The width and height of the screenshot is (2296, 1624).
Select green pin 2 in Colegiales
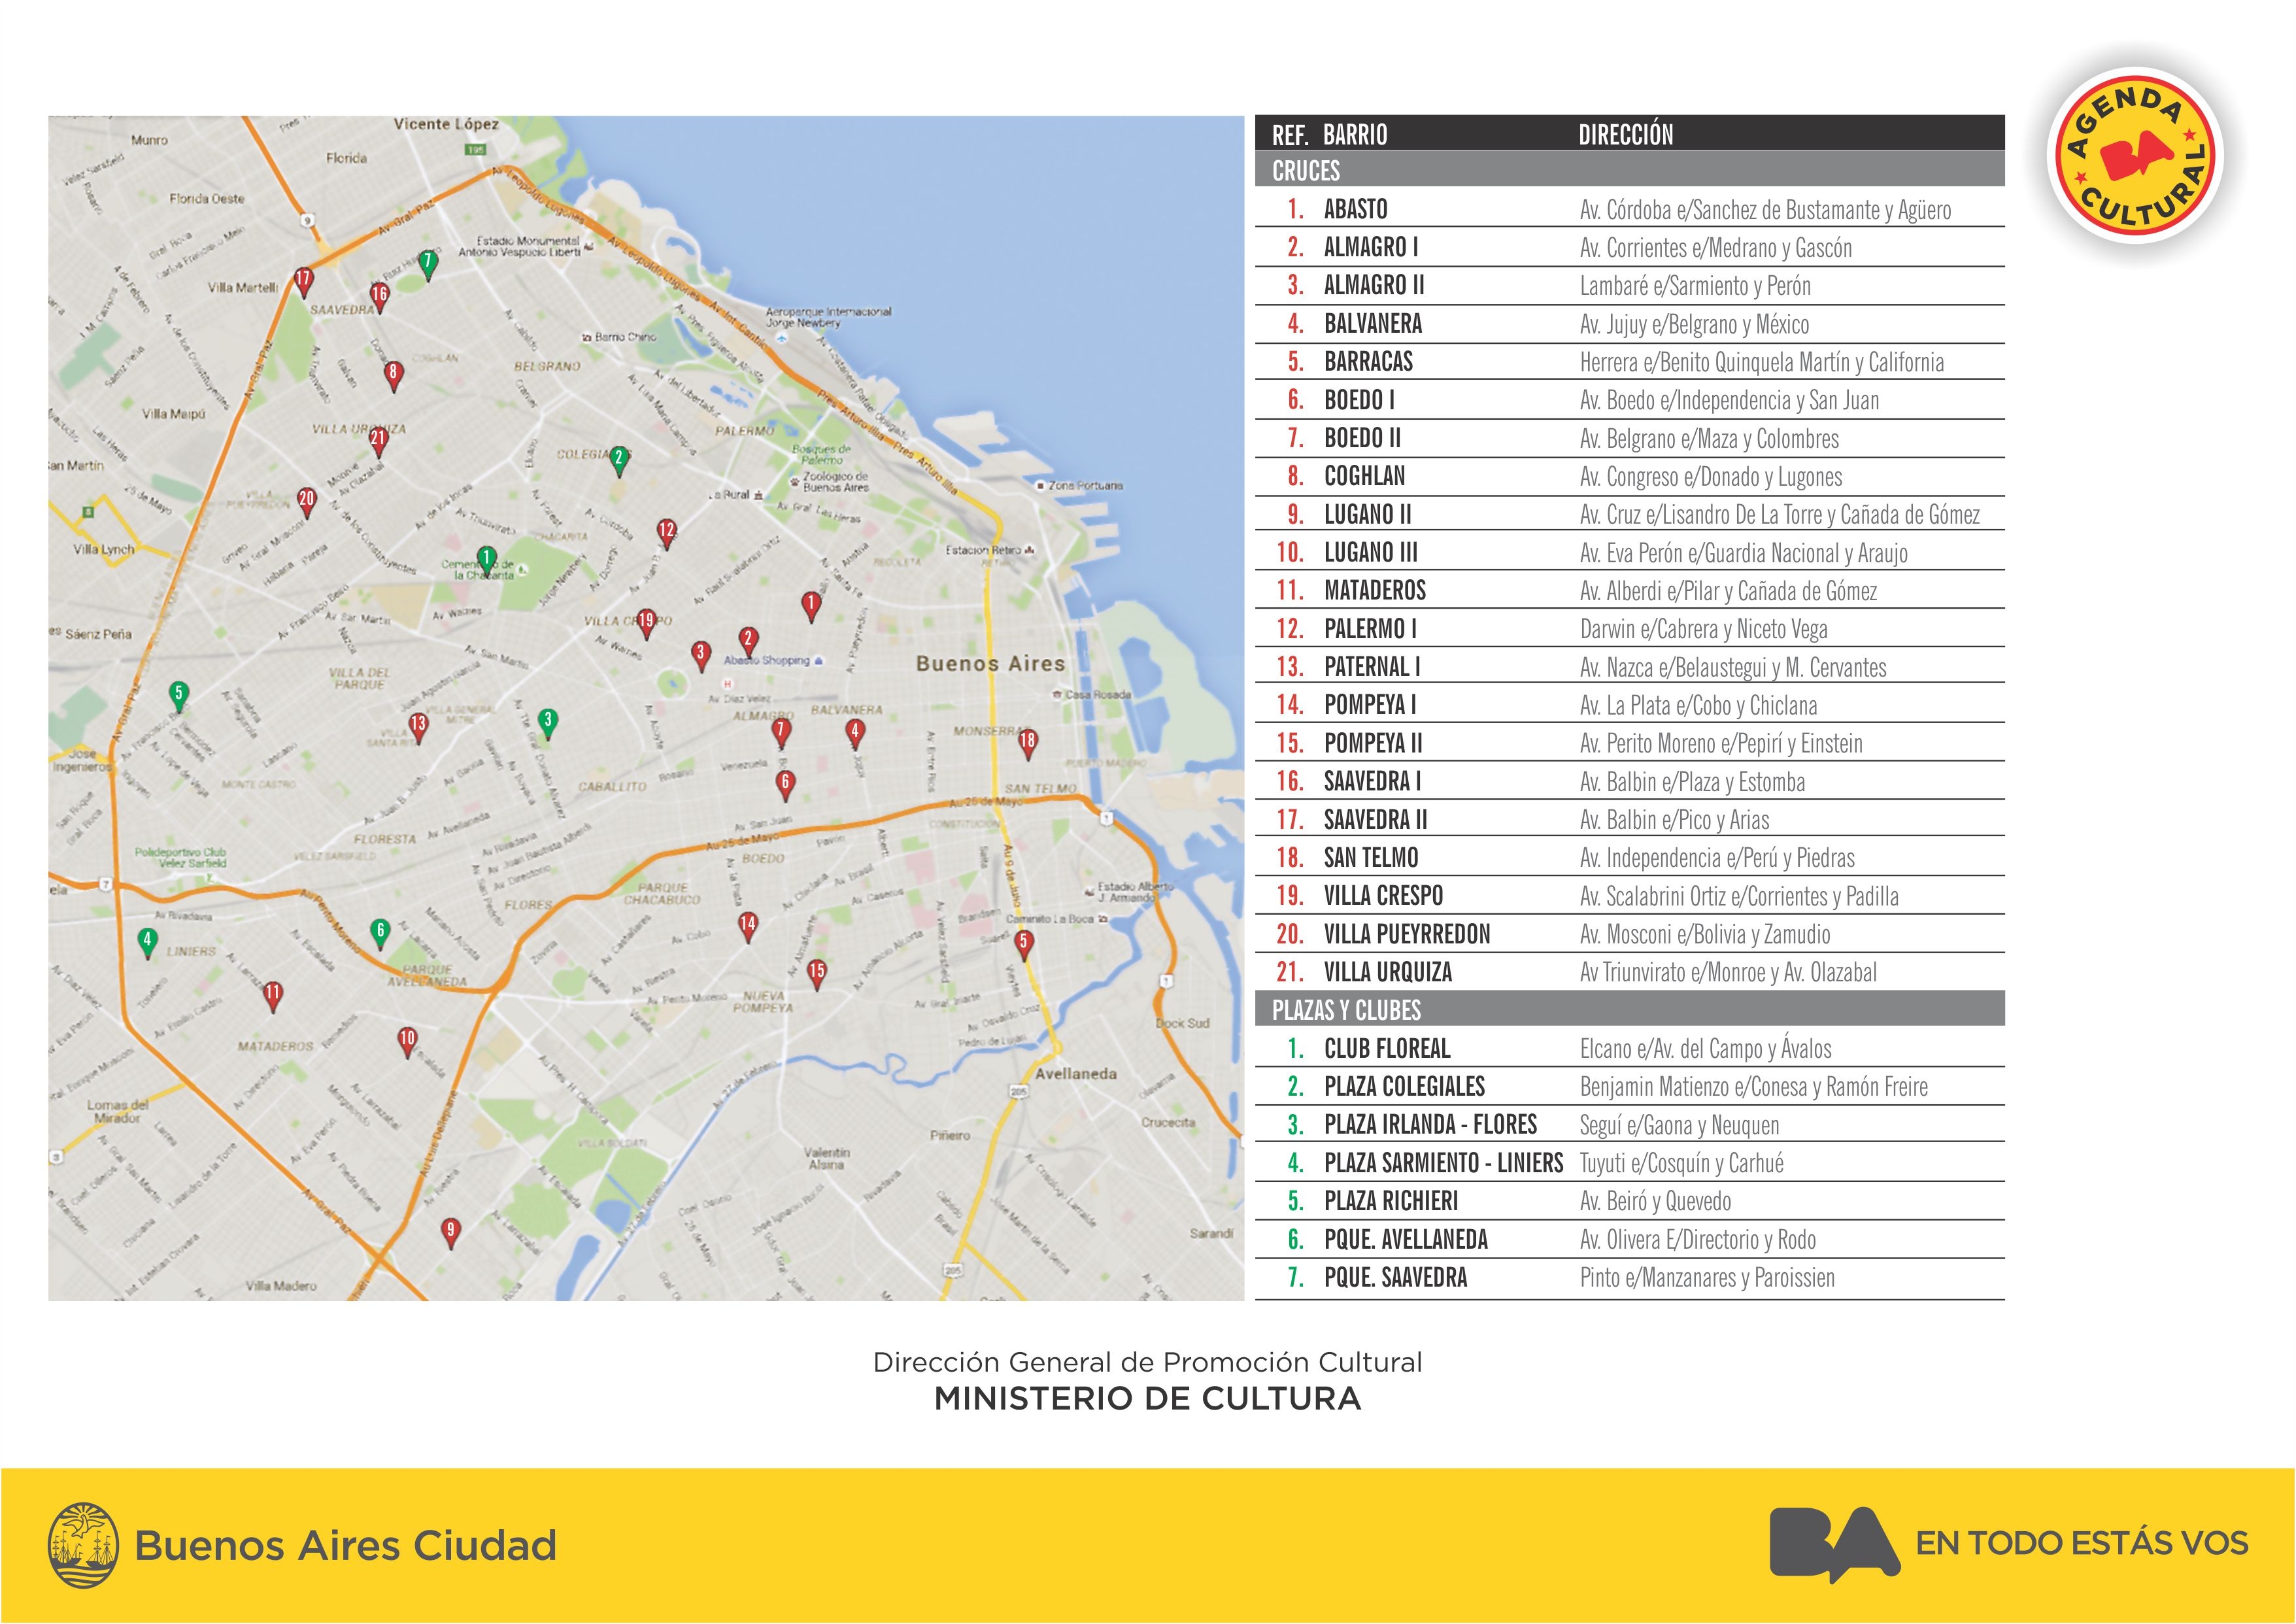pos(619,461)
